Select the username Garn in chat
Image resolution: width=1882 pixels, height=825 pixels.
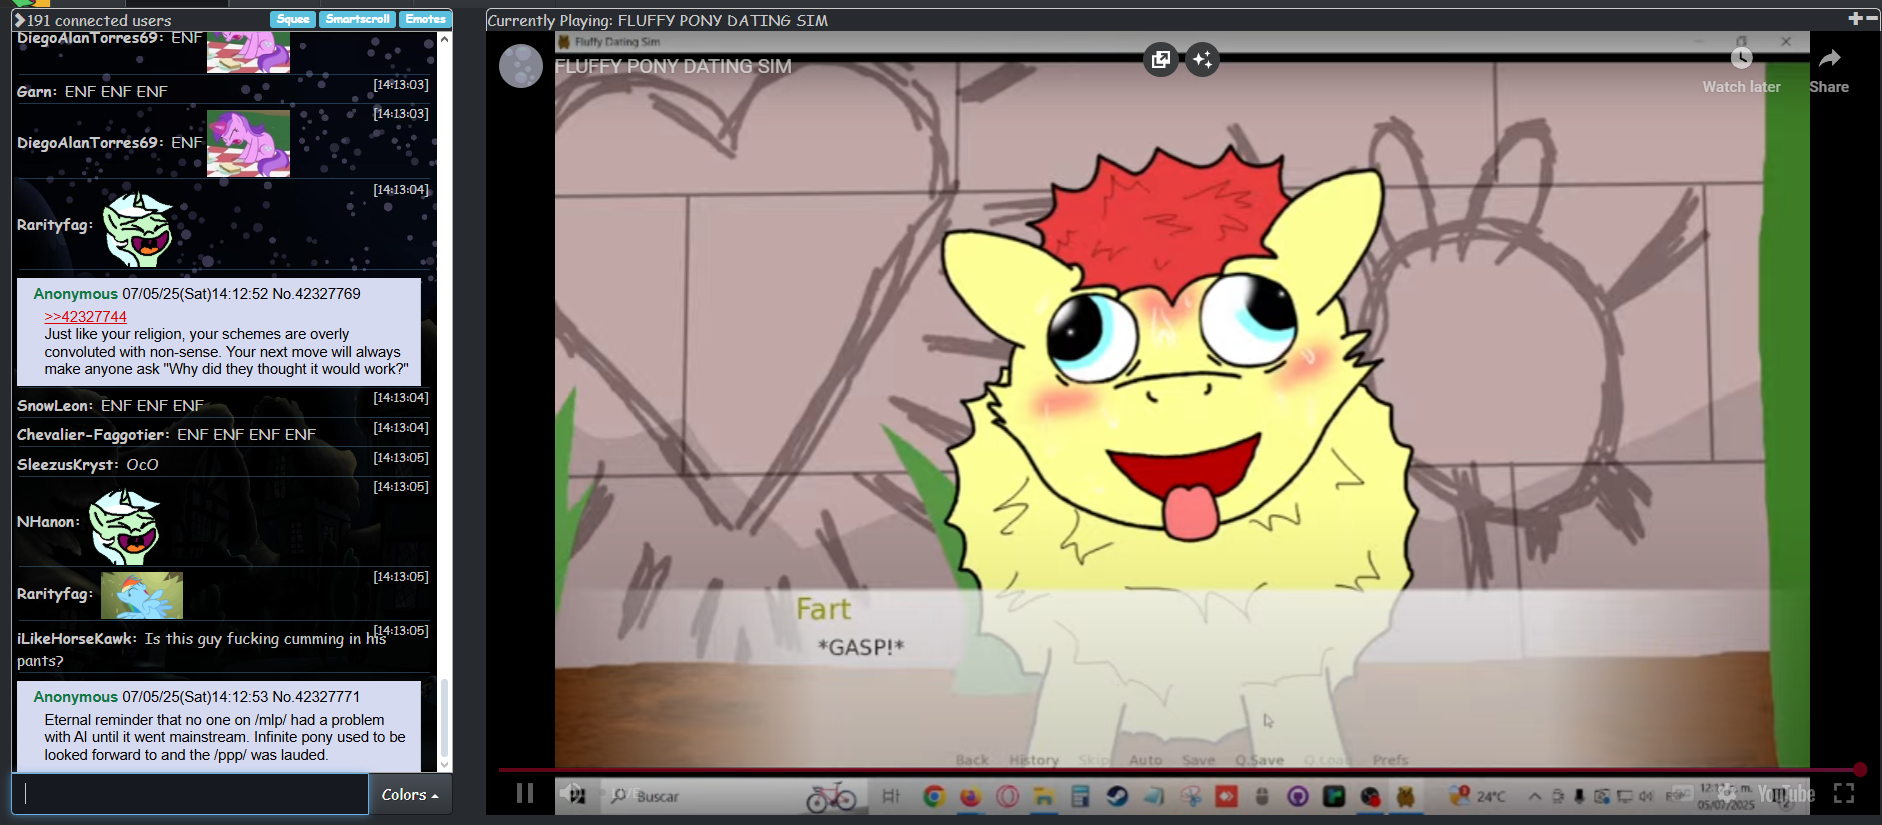[35, 91]
